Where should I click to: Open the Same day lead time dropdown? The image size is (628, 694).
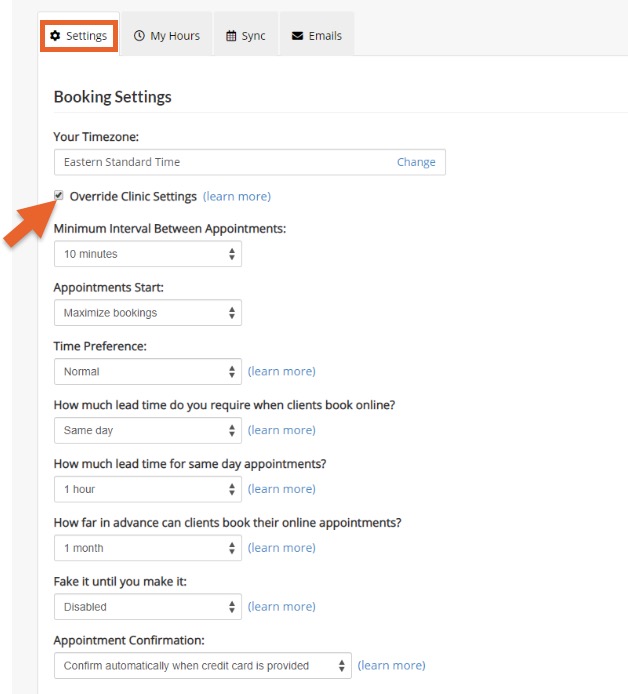148,430
